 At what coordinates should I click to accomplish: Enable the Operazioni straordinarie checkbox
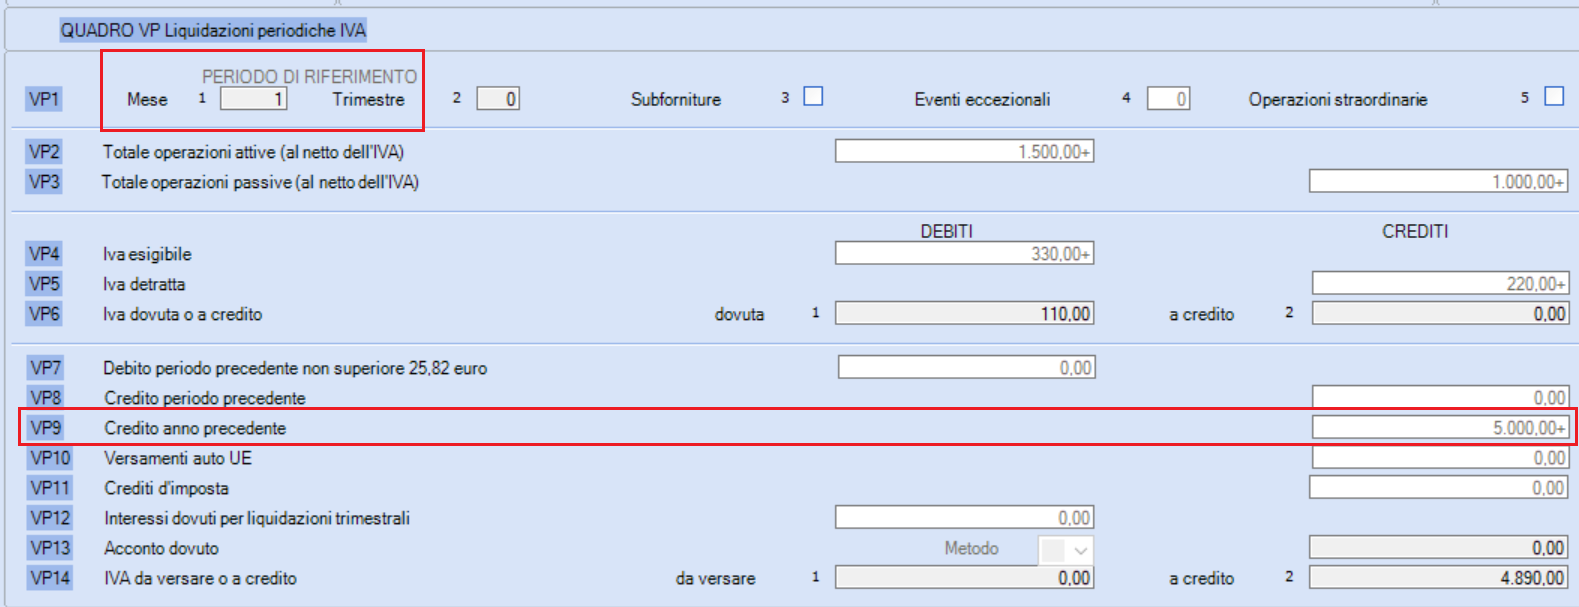[1554, 97]
